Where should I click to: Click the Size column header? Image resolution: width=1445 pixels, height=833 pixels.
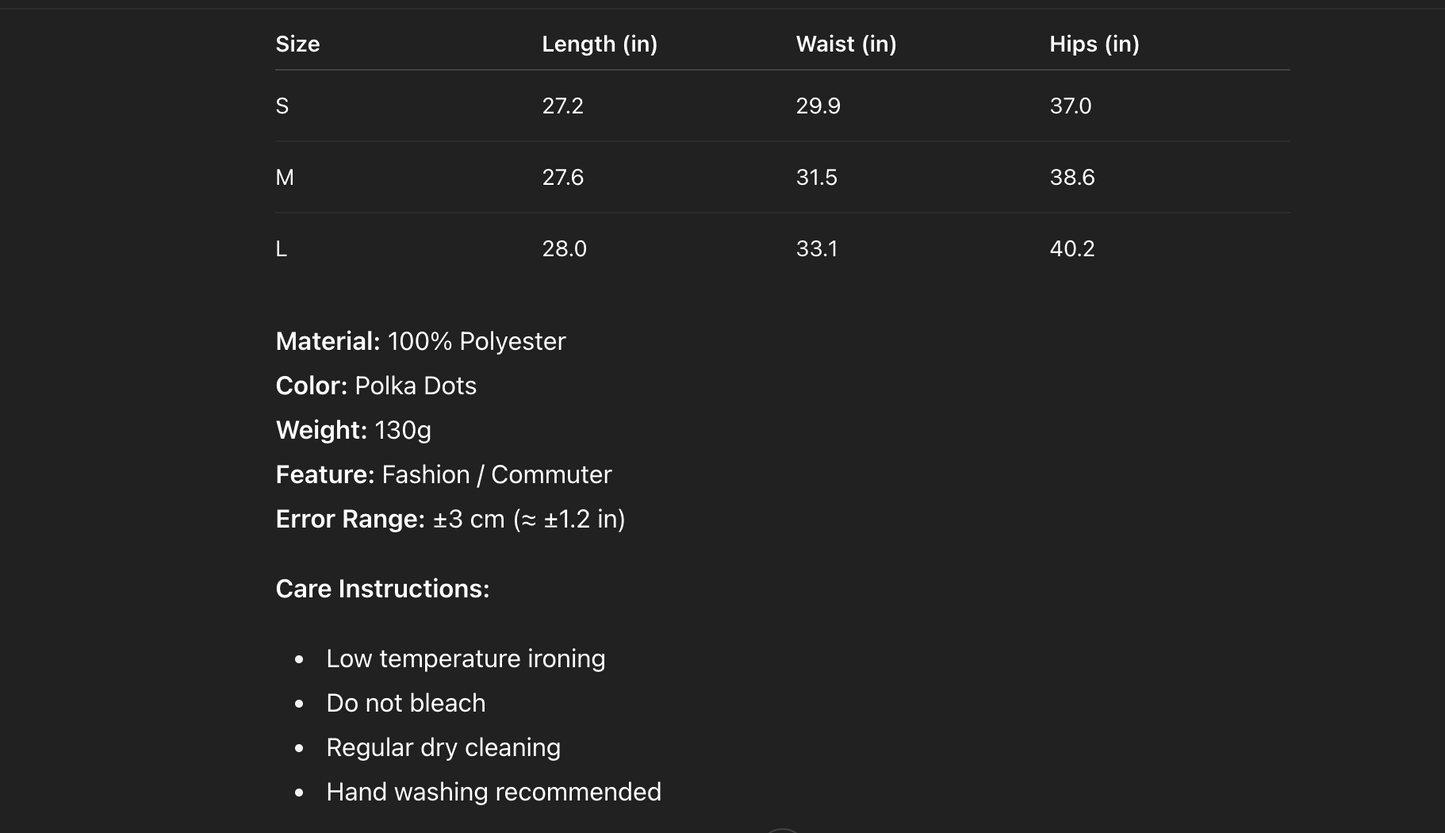pyautogui.click(x=298, y=44)
